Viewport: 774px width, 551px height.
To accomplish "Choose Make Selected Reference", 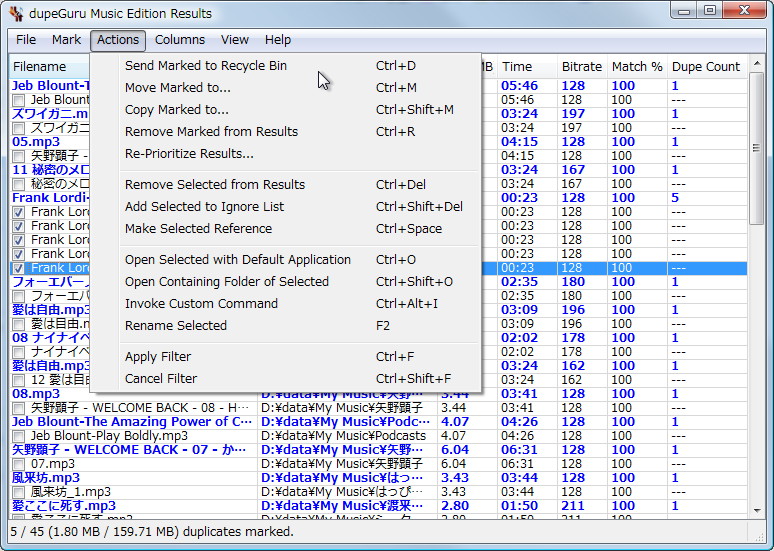I will click(285, 229).
